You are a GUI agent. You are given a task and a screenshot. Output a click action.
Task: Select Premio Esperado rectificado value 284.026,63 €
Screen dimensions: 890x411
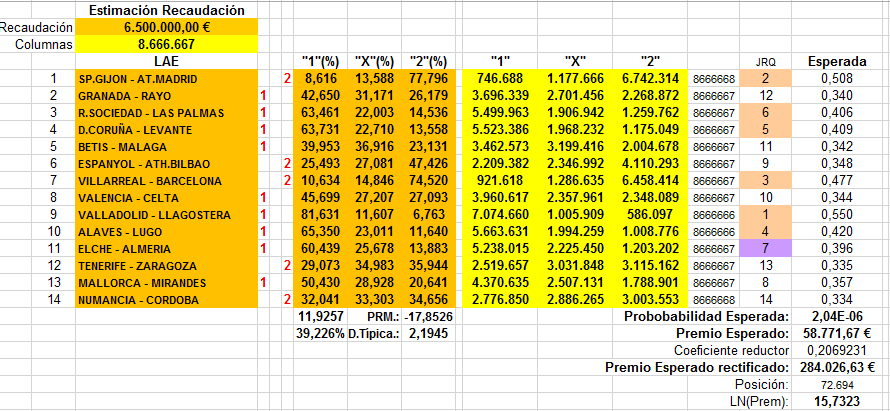(x=837, y=367)
